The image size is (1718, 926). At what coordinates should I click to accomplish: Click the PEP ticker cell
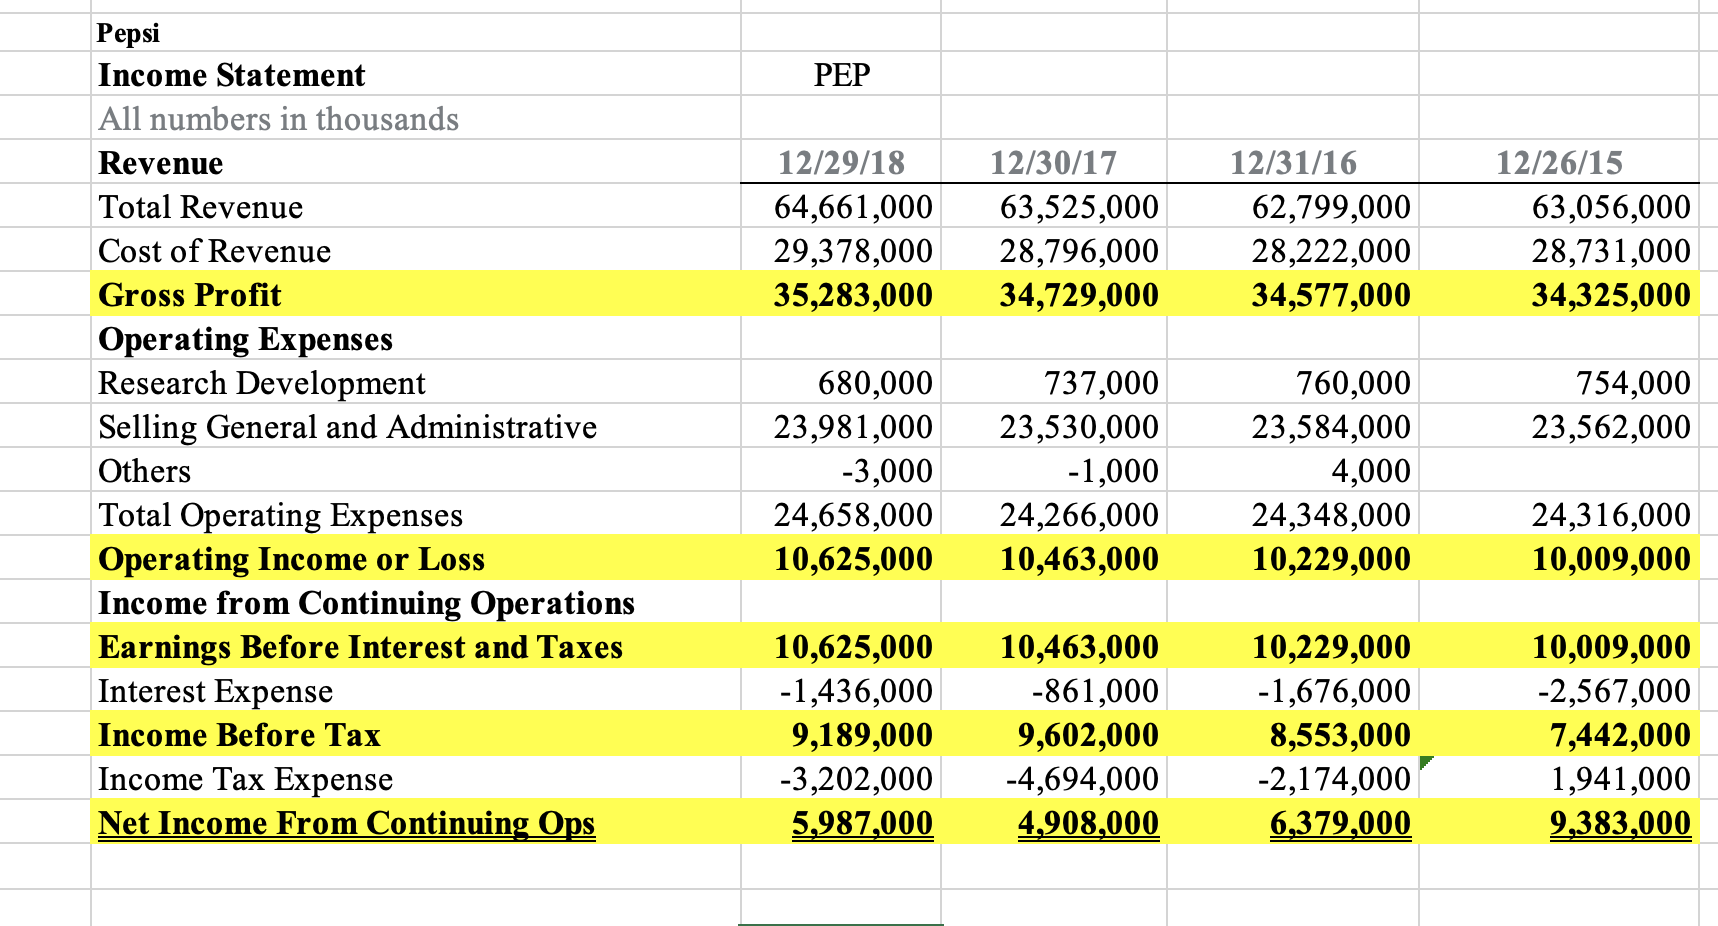click(841, 74)
